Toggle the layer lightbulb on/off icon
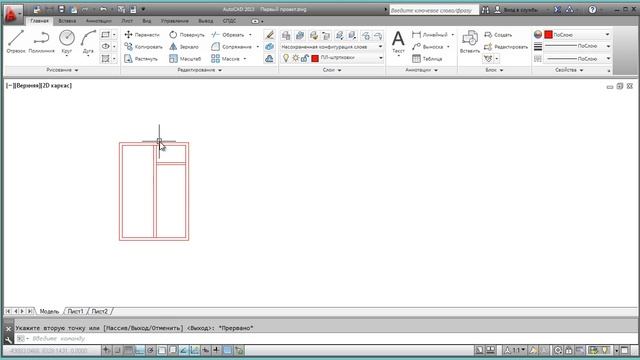Screen dimensions: 640x360 click(286, 58)
